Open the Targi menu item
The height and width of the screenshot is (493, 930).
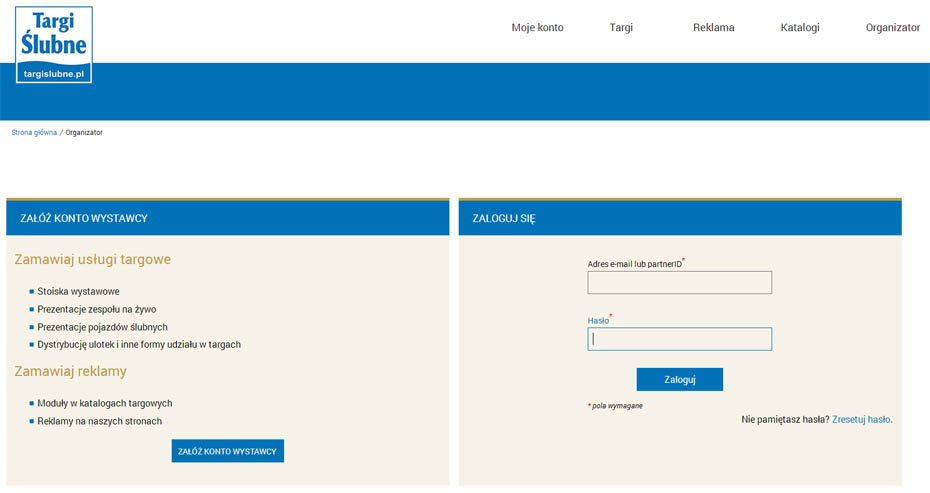coord(621,28)
